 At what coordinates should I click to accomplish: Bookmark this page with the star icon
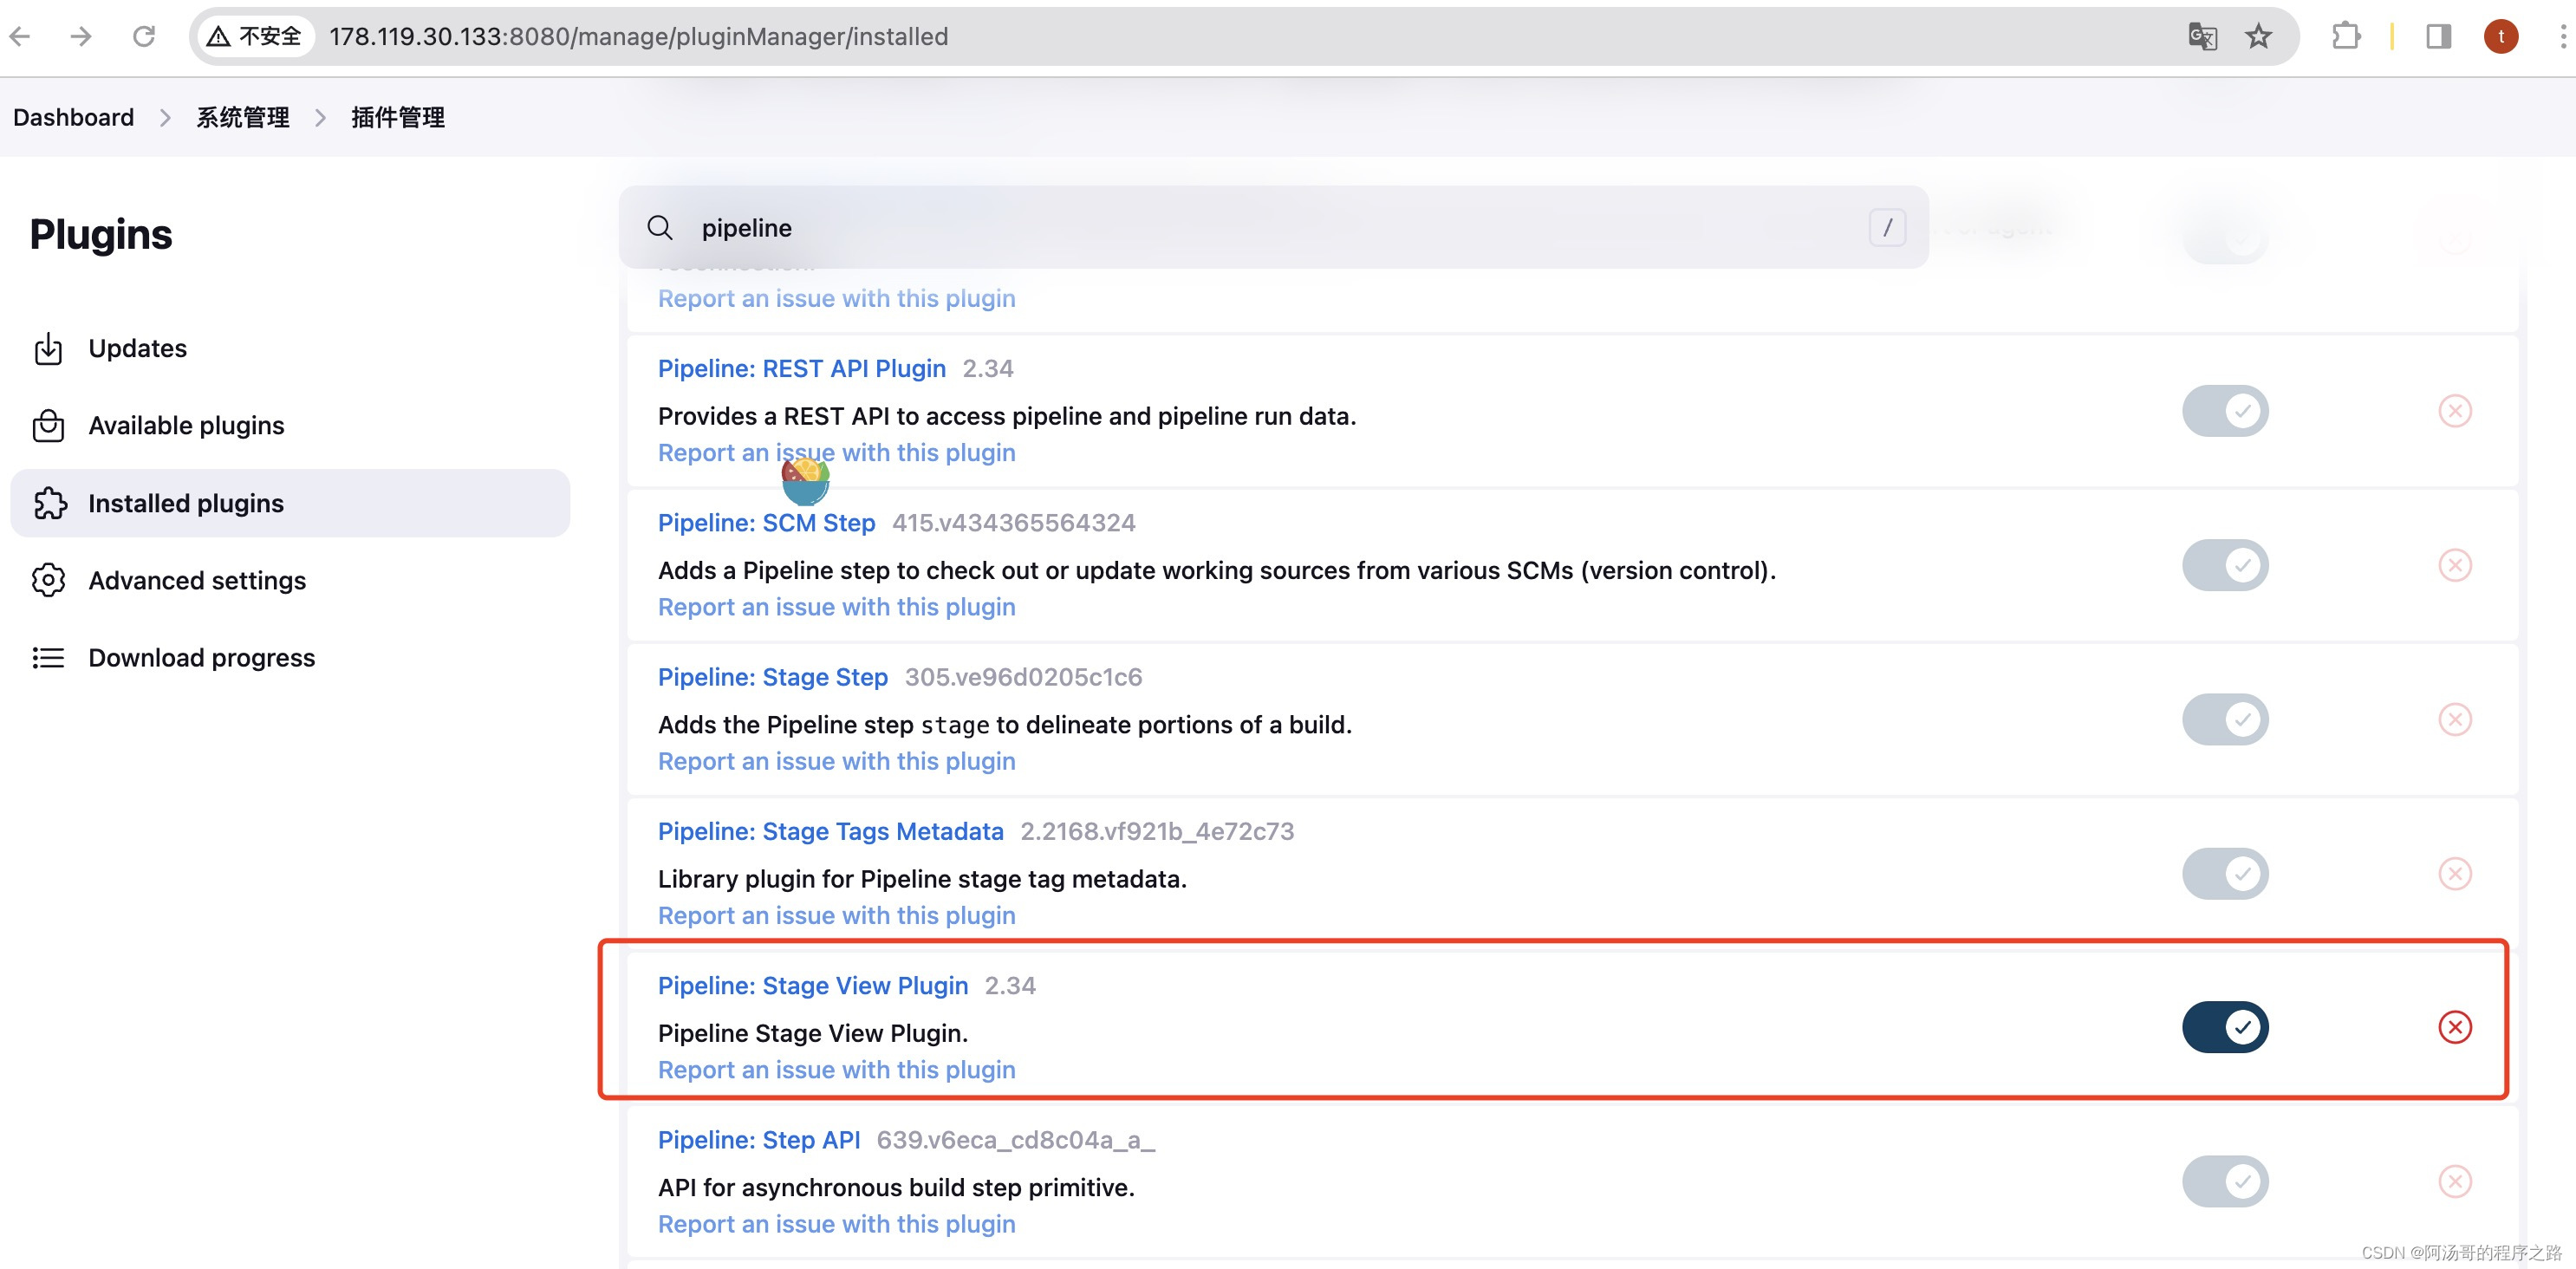(x=2258, y=36)
